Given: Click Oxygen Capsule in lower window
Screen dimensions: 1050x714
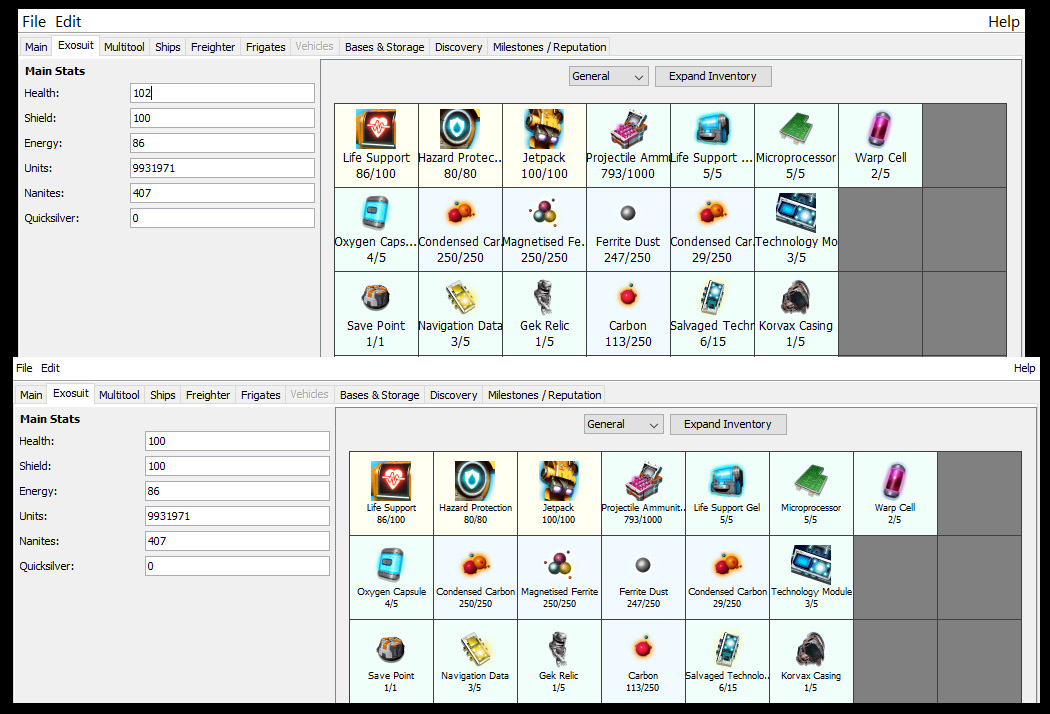Looking at the screenshot, I should [x=391, y=577].
